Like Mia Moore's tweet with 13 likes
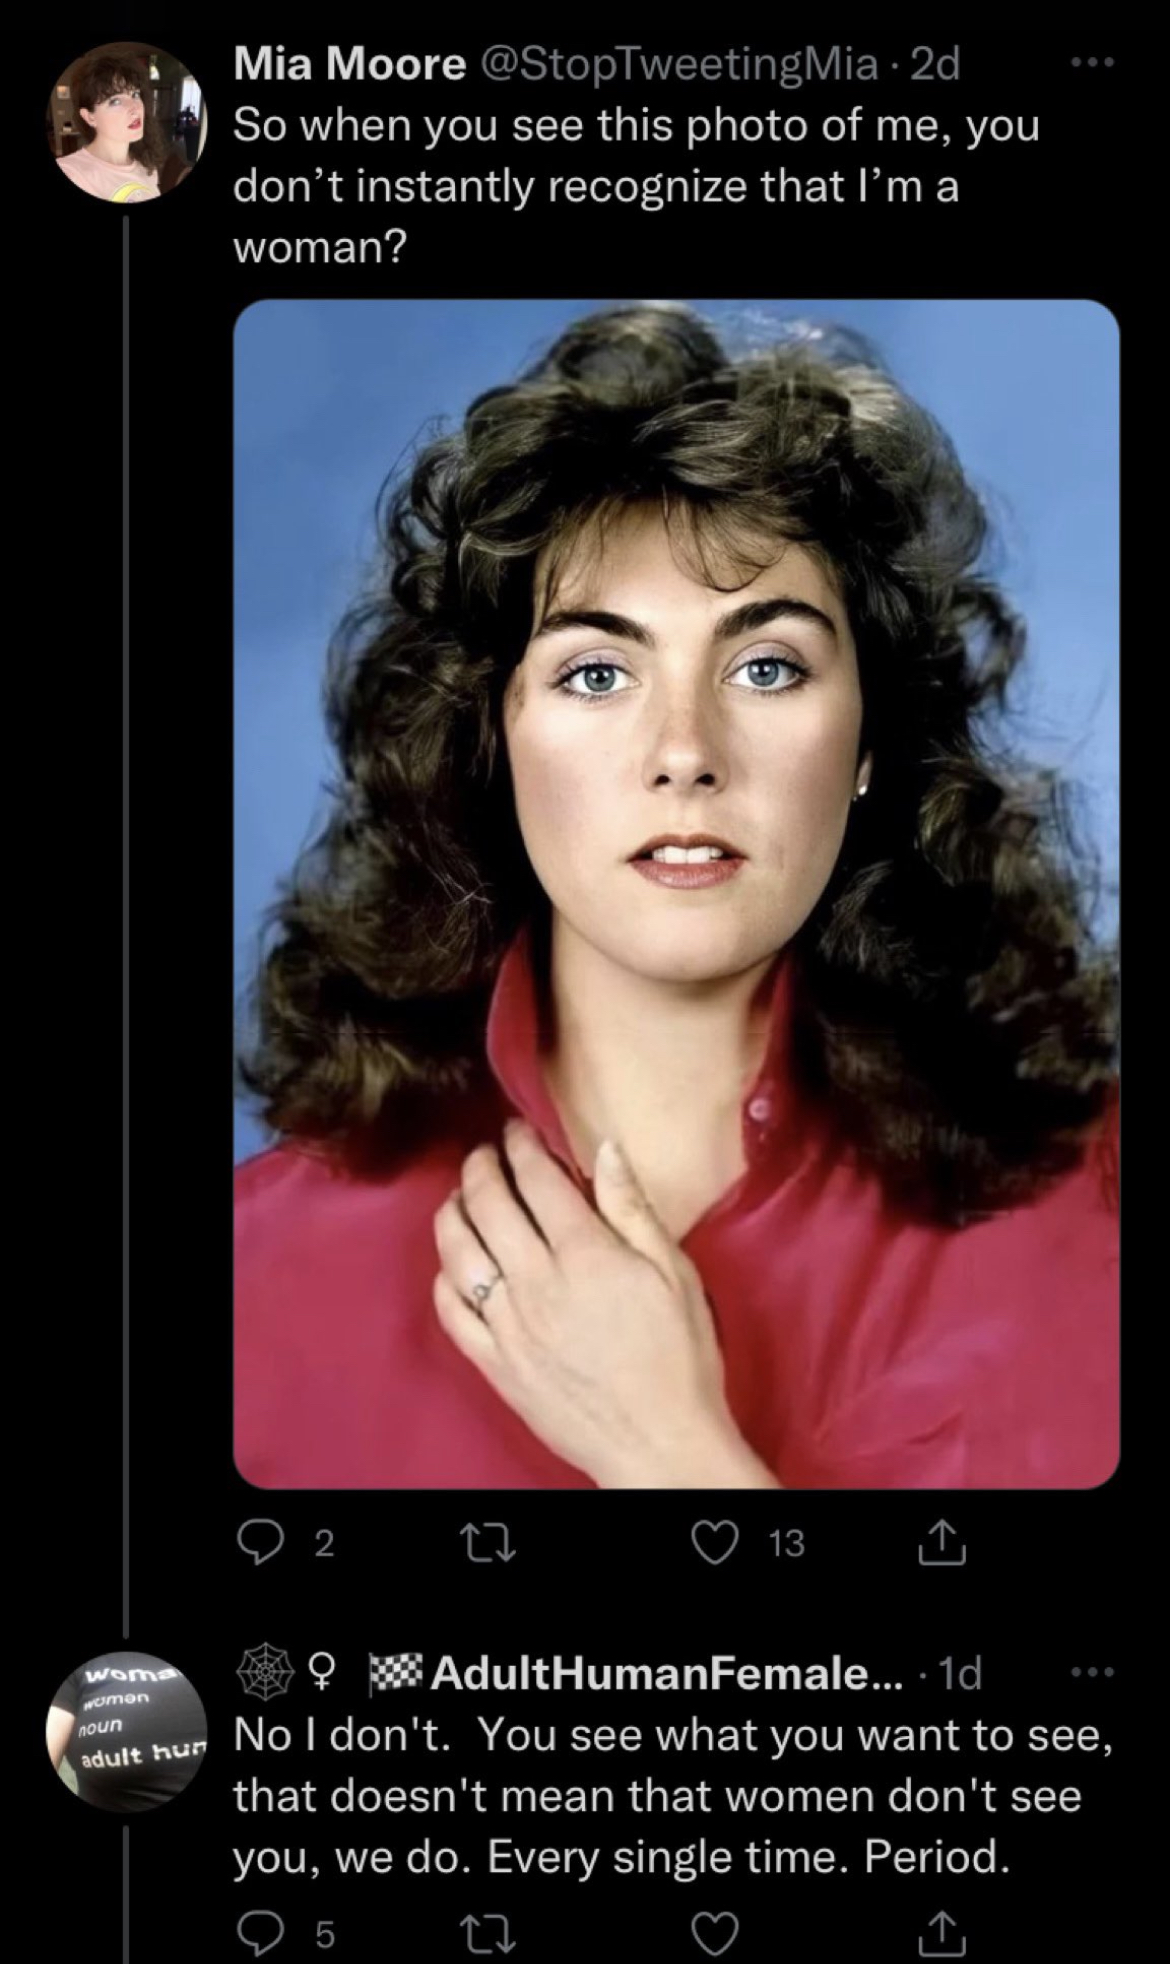 pyautogui.click(x=715, y=1543)
